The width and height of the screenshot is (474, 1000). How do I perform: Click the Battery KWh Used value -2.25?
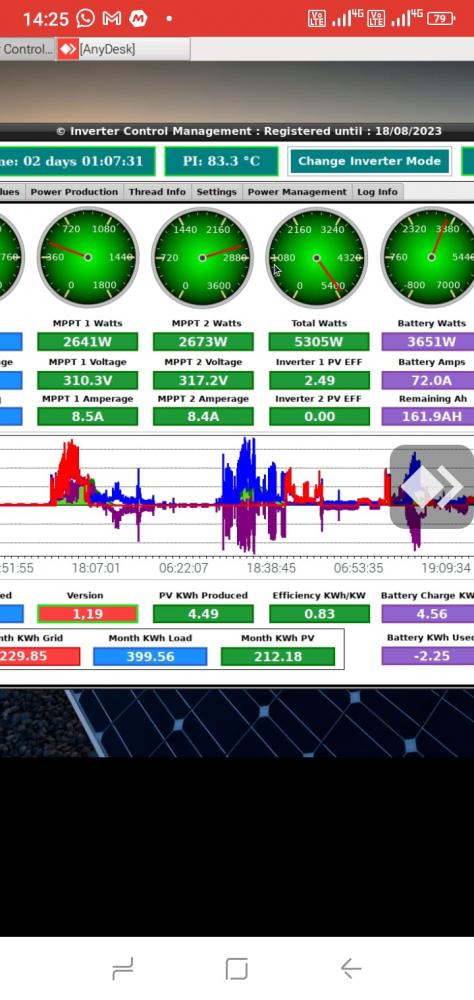428,656
